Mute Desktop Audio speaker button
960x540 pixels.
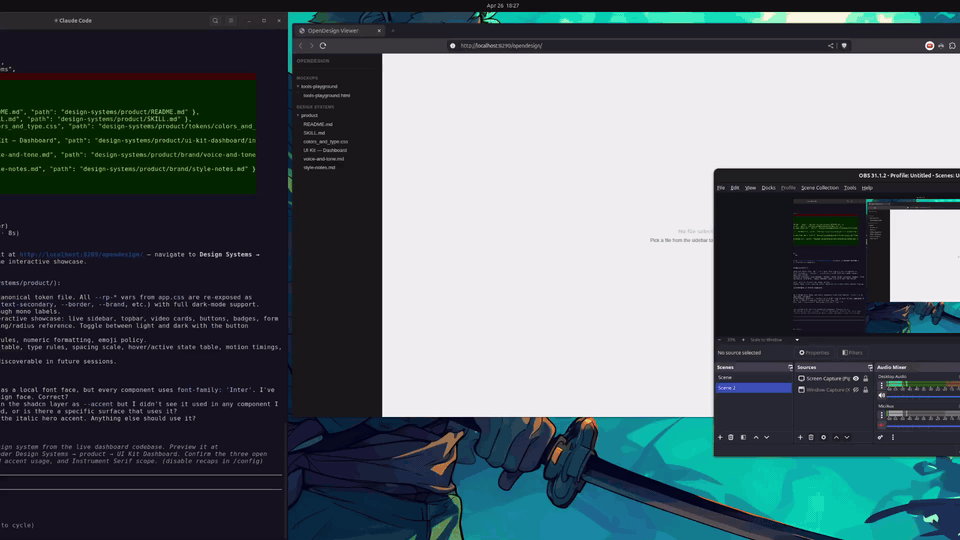(x=882, y=396)
